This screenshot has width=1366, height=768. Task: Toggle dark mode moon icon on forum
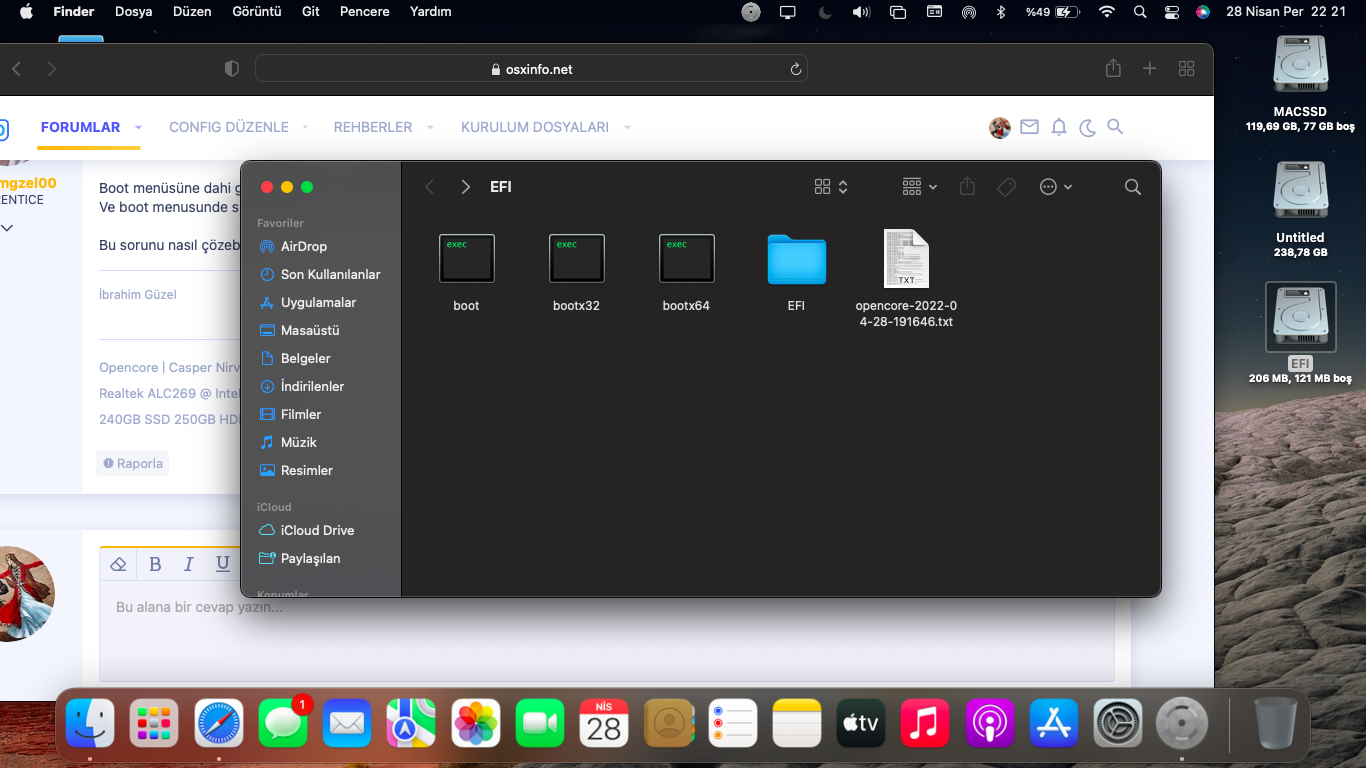pos(1087,127)
